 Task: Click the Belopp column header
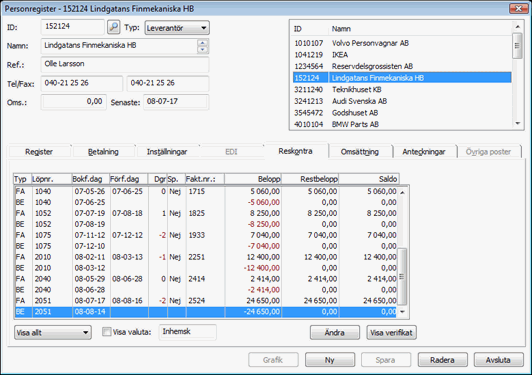tap(253, 179)
